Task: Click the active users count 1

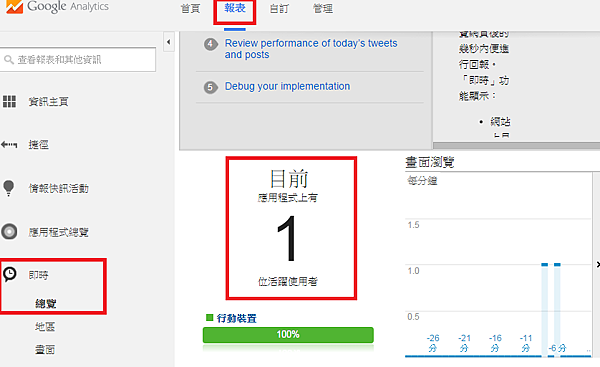Action: (287, 238)
